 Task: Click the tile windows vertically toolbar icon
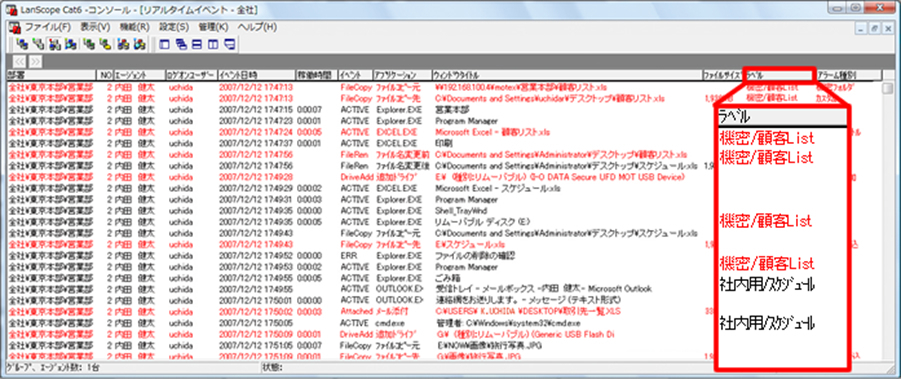point(213,44)
